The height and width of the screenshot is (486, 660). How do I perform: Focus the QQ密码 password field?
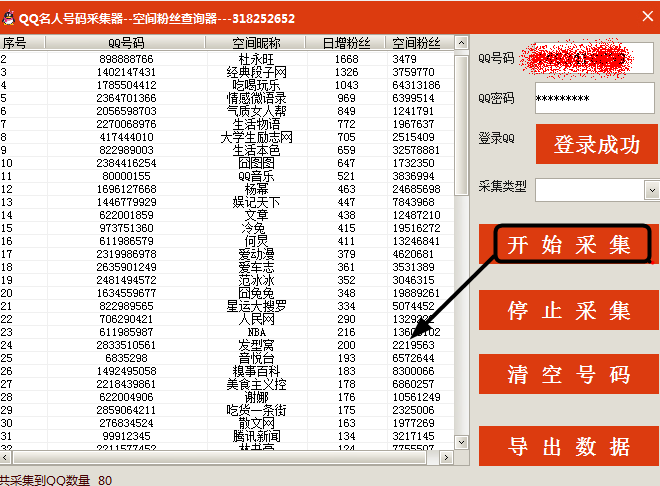tap(595, 98)
